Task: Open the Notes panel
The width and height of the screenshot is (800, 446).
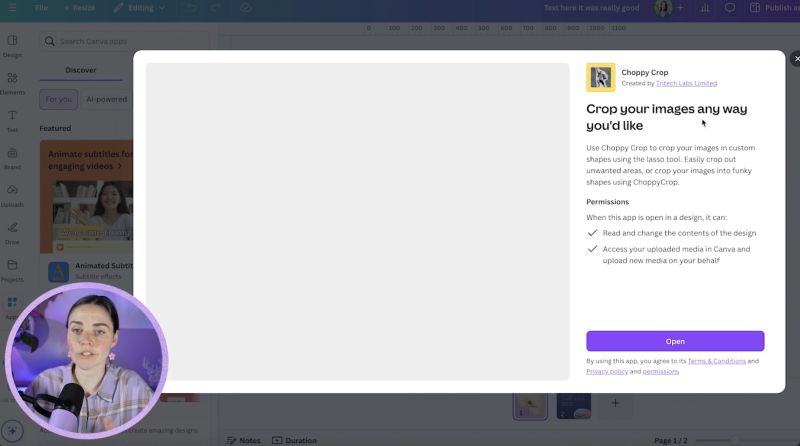Action: [243, 440]
